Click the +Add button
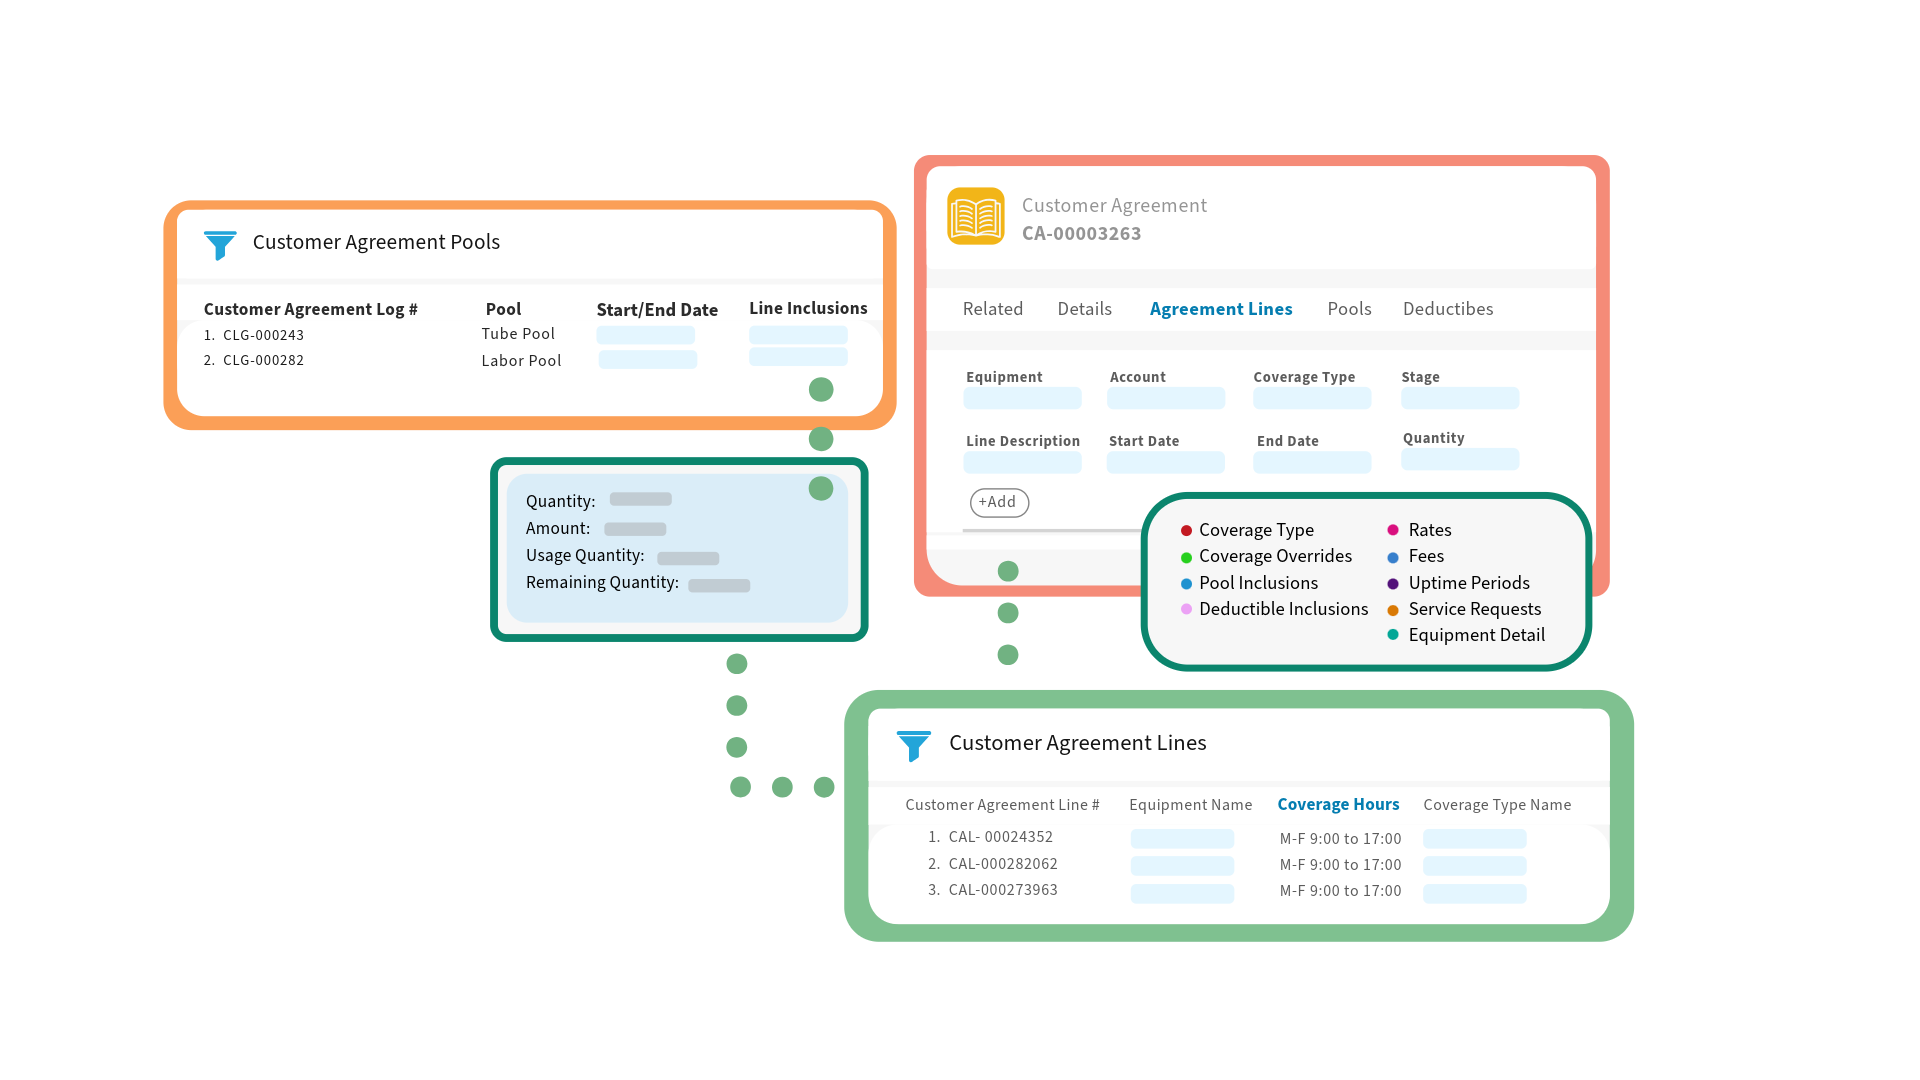The height and width of the screenshot is (1080, 1920). coord(999,502)
